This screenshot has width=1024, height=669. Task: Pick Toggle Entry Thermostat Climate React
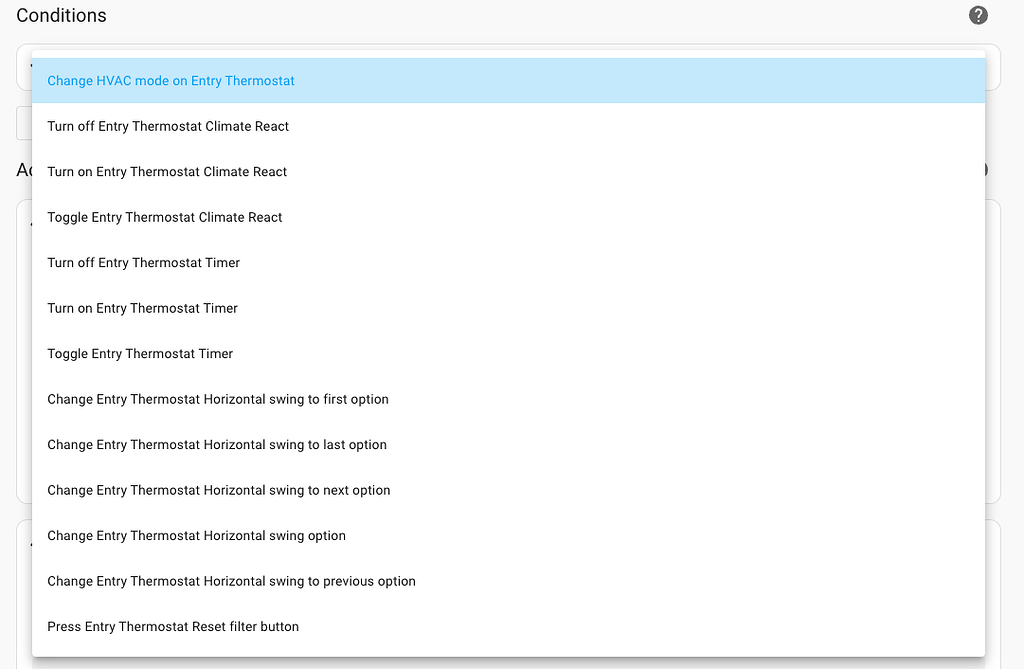tap(508, 217)
